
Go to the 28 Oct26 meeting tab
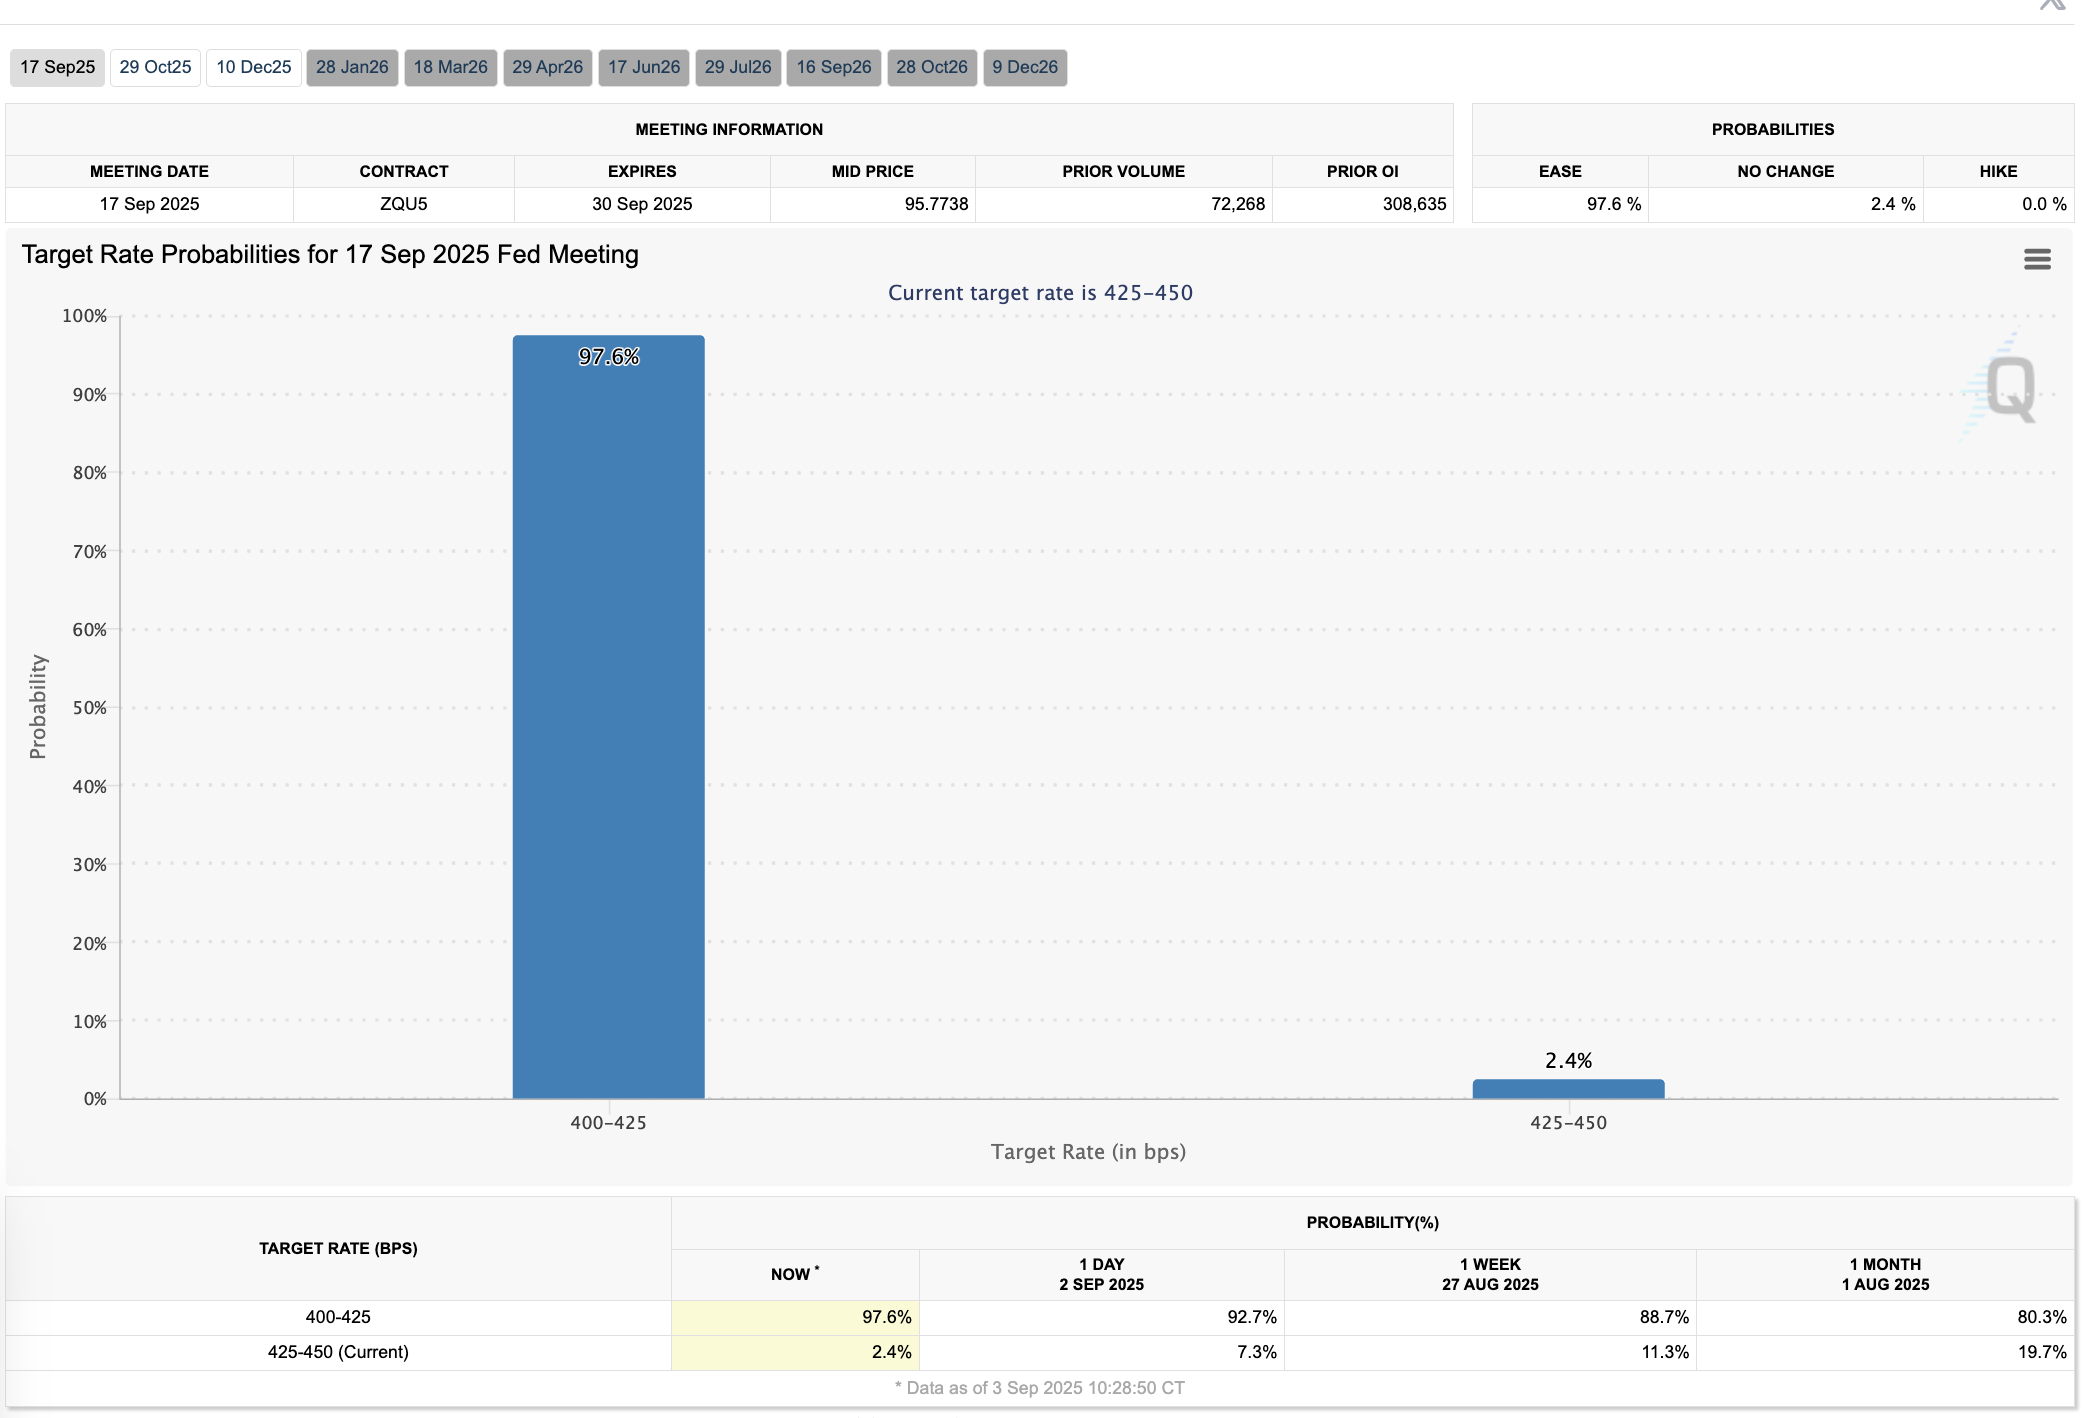tap(931, 67)
